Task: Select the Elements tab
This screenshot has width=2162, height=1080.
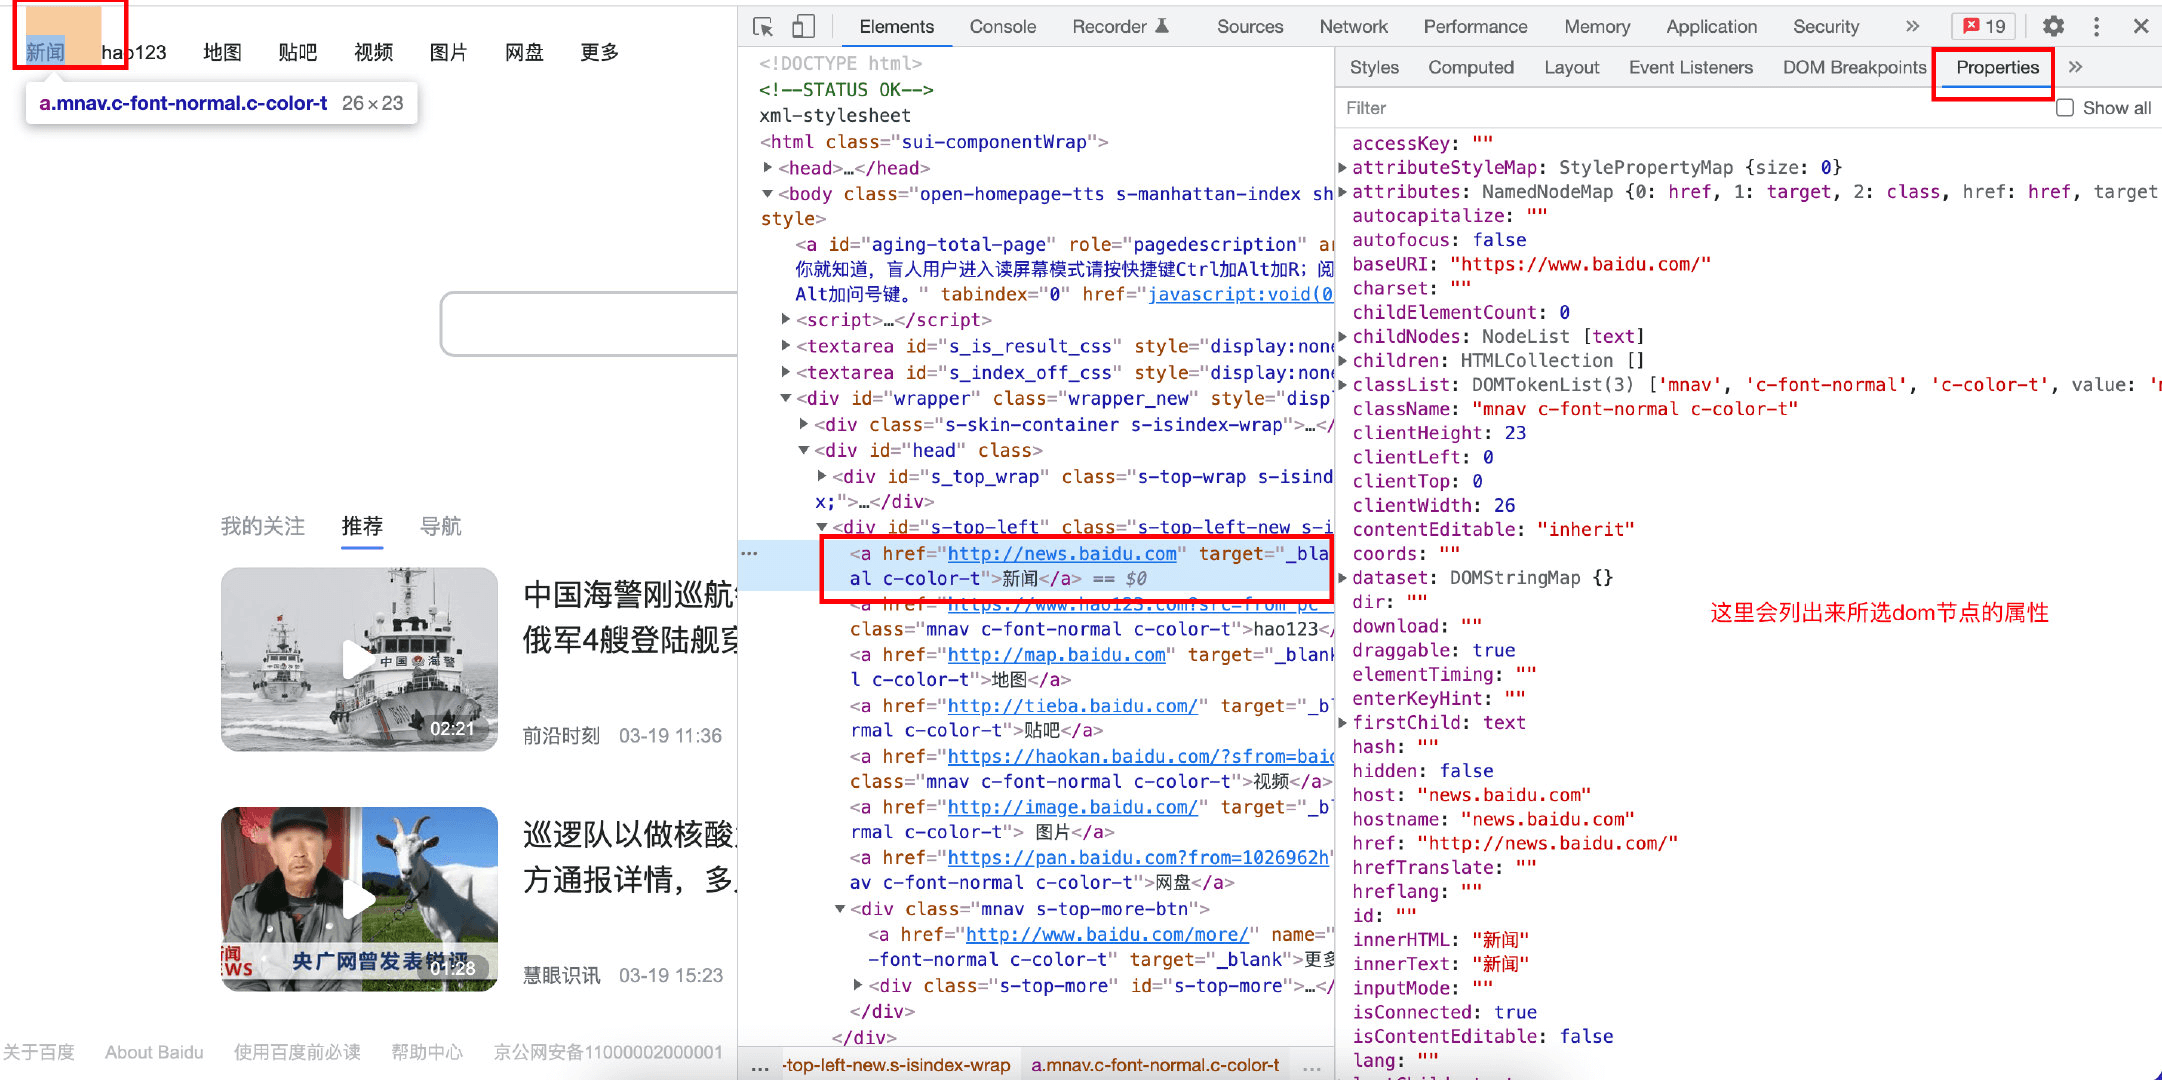Action: pyautogui.click(x=896, y=27)
